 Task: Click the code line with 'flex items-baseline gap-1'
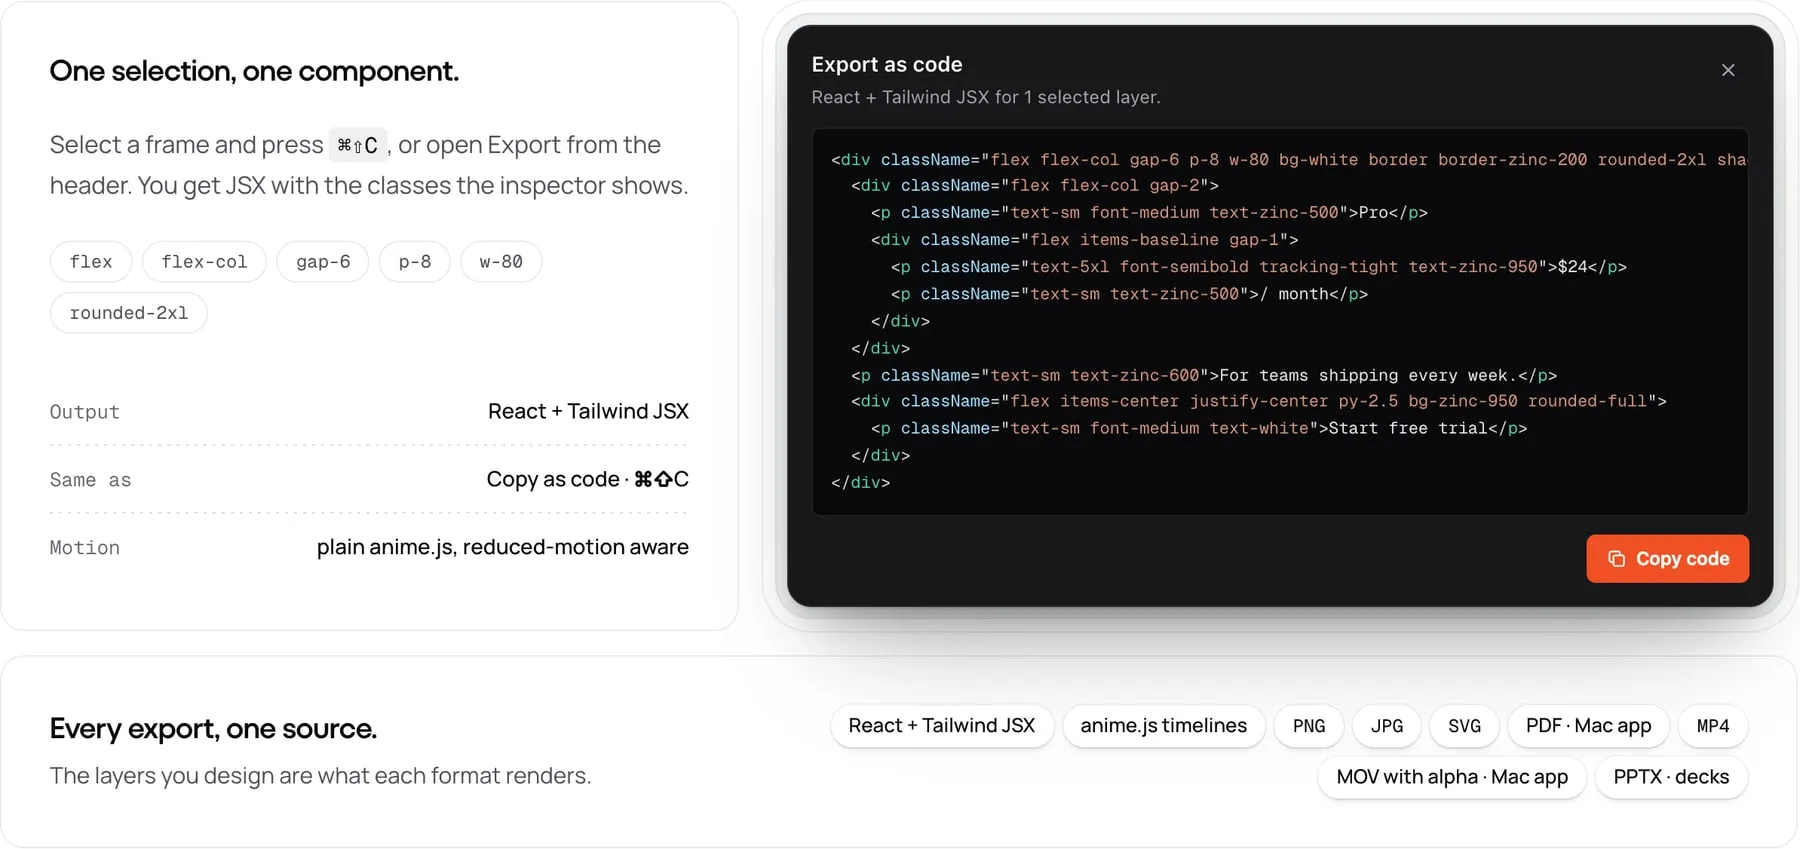coord(1084,240)
